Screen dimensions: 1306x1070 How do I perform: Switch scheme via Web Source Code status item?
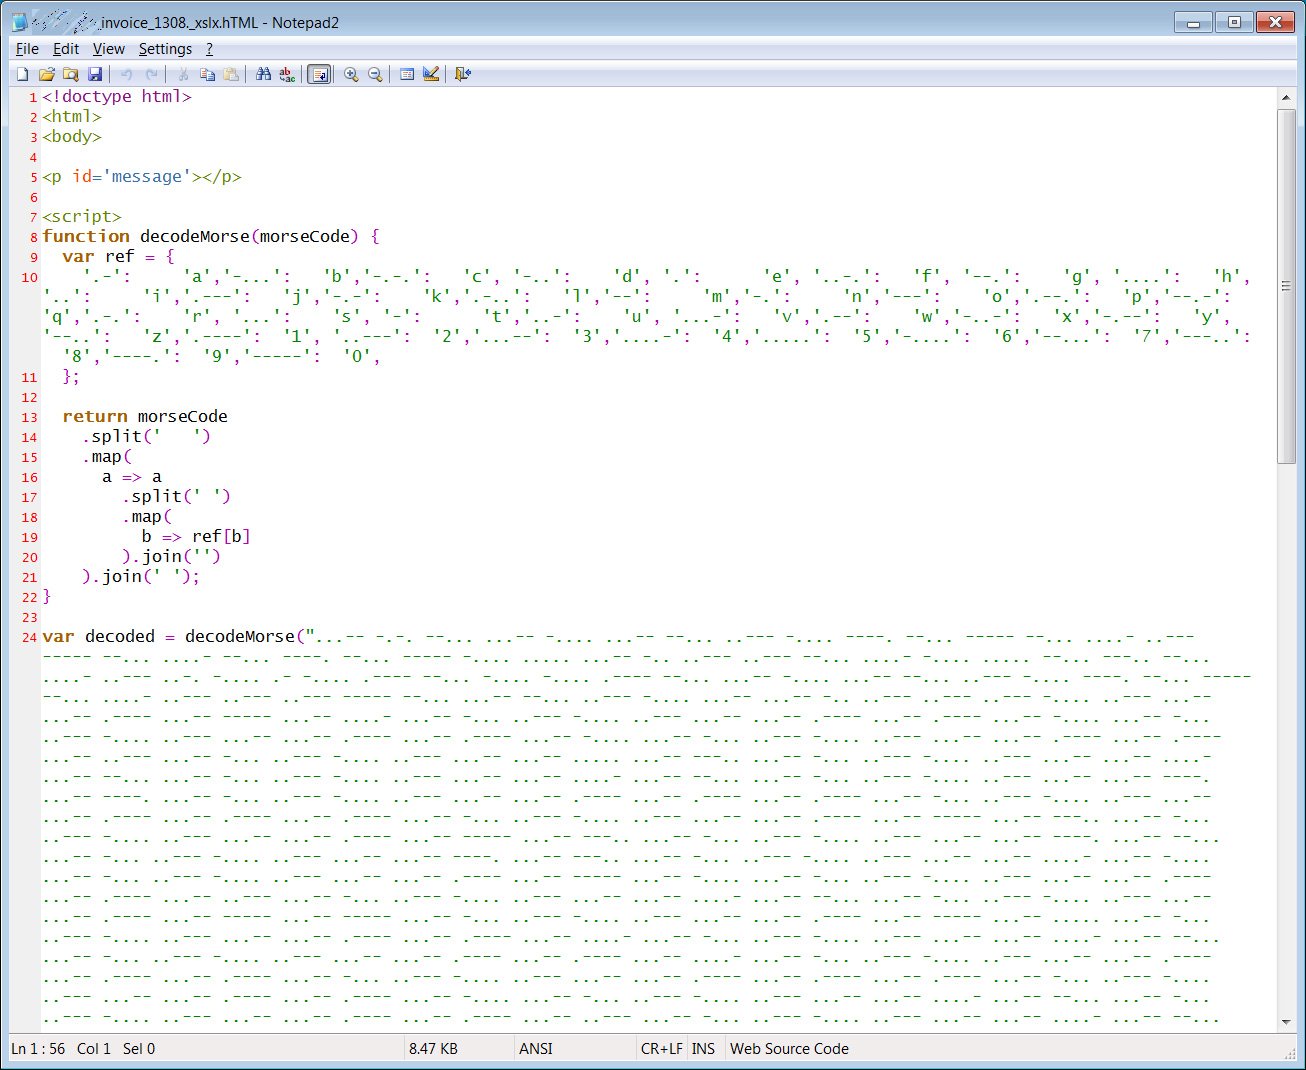[789, 1048]
